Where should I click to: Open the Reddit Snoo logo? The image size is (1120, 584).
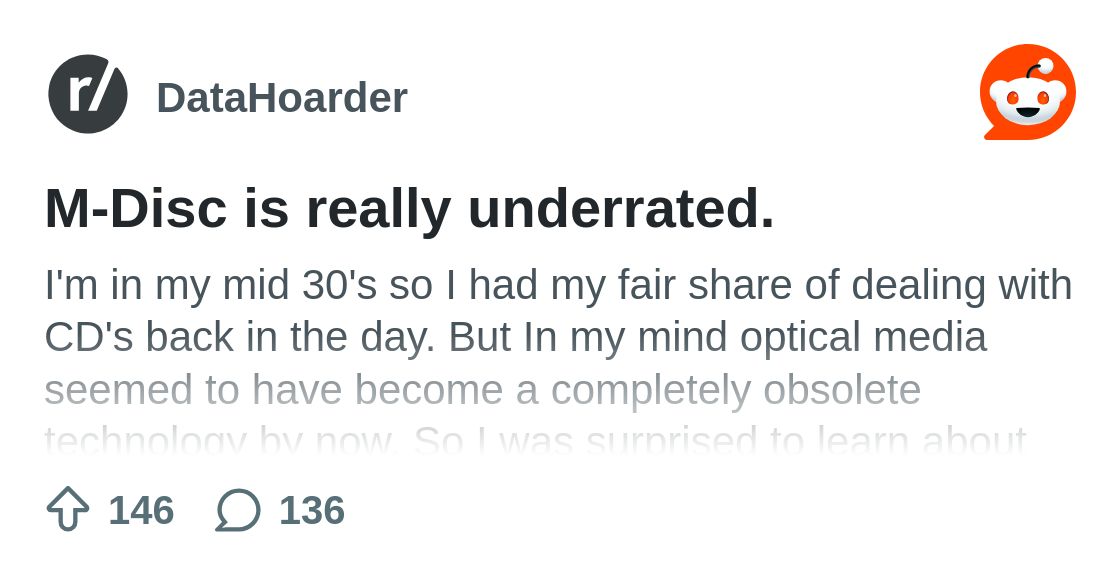[1028, 92]
